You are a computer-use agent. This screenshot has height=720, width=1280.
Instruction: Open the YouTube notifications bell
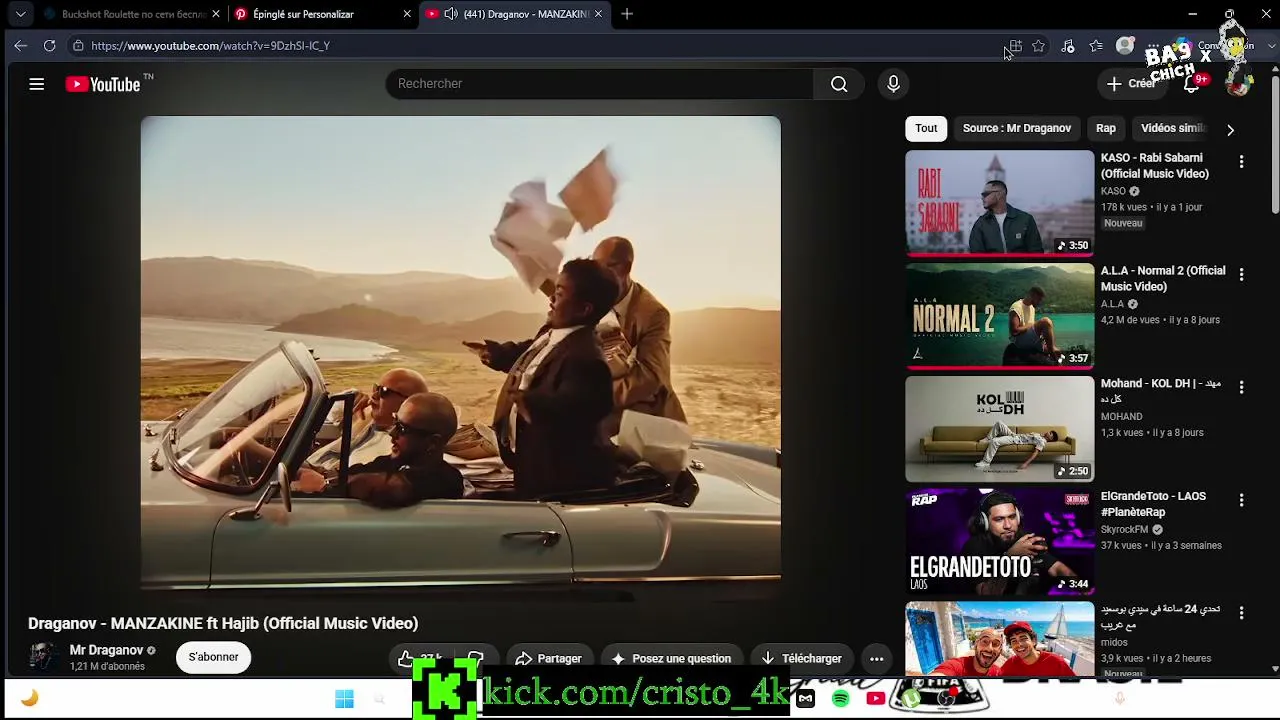click(1191, 84)
